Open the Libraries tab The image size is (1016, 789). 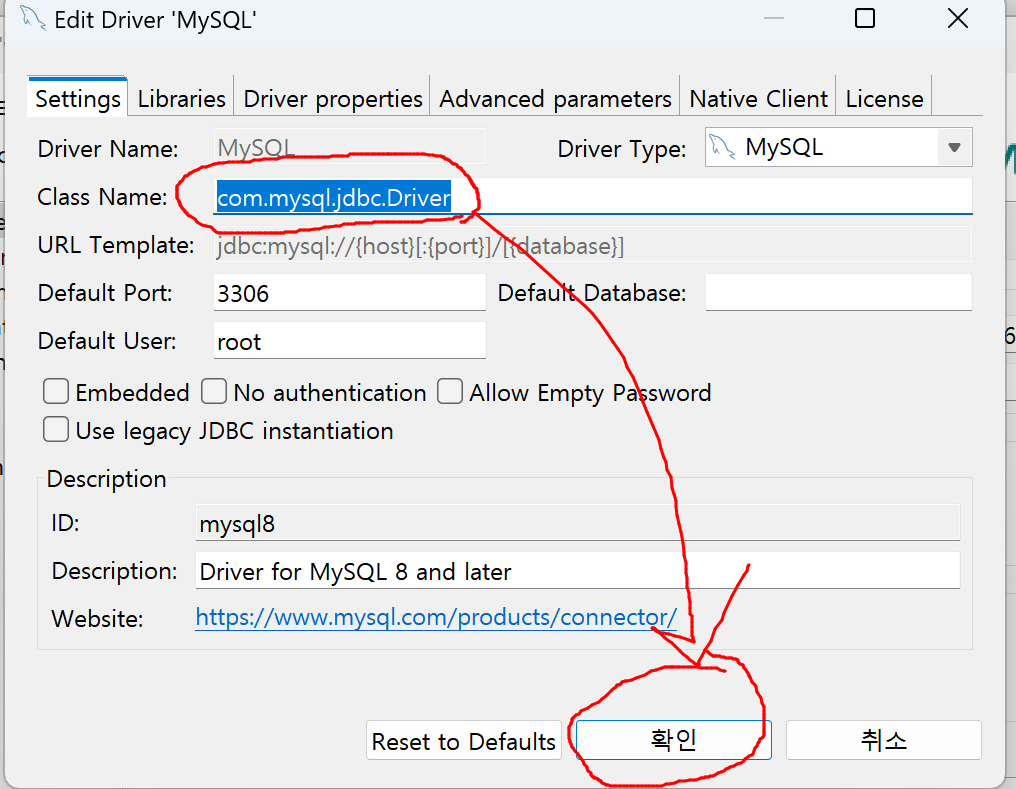tap(181, 98)
